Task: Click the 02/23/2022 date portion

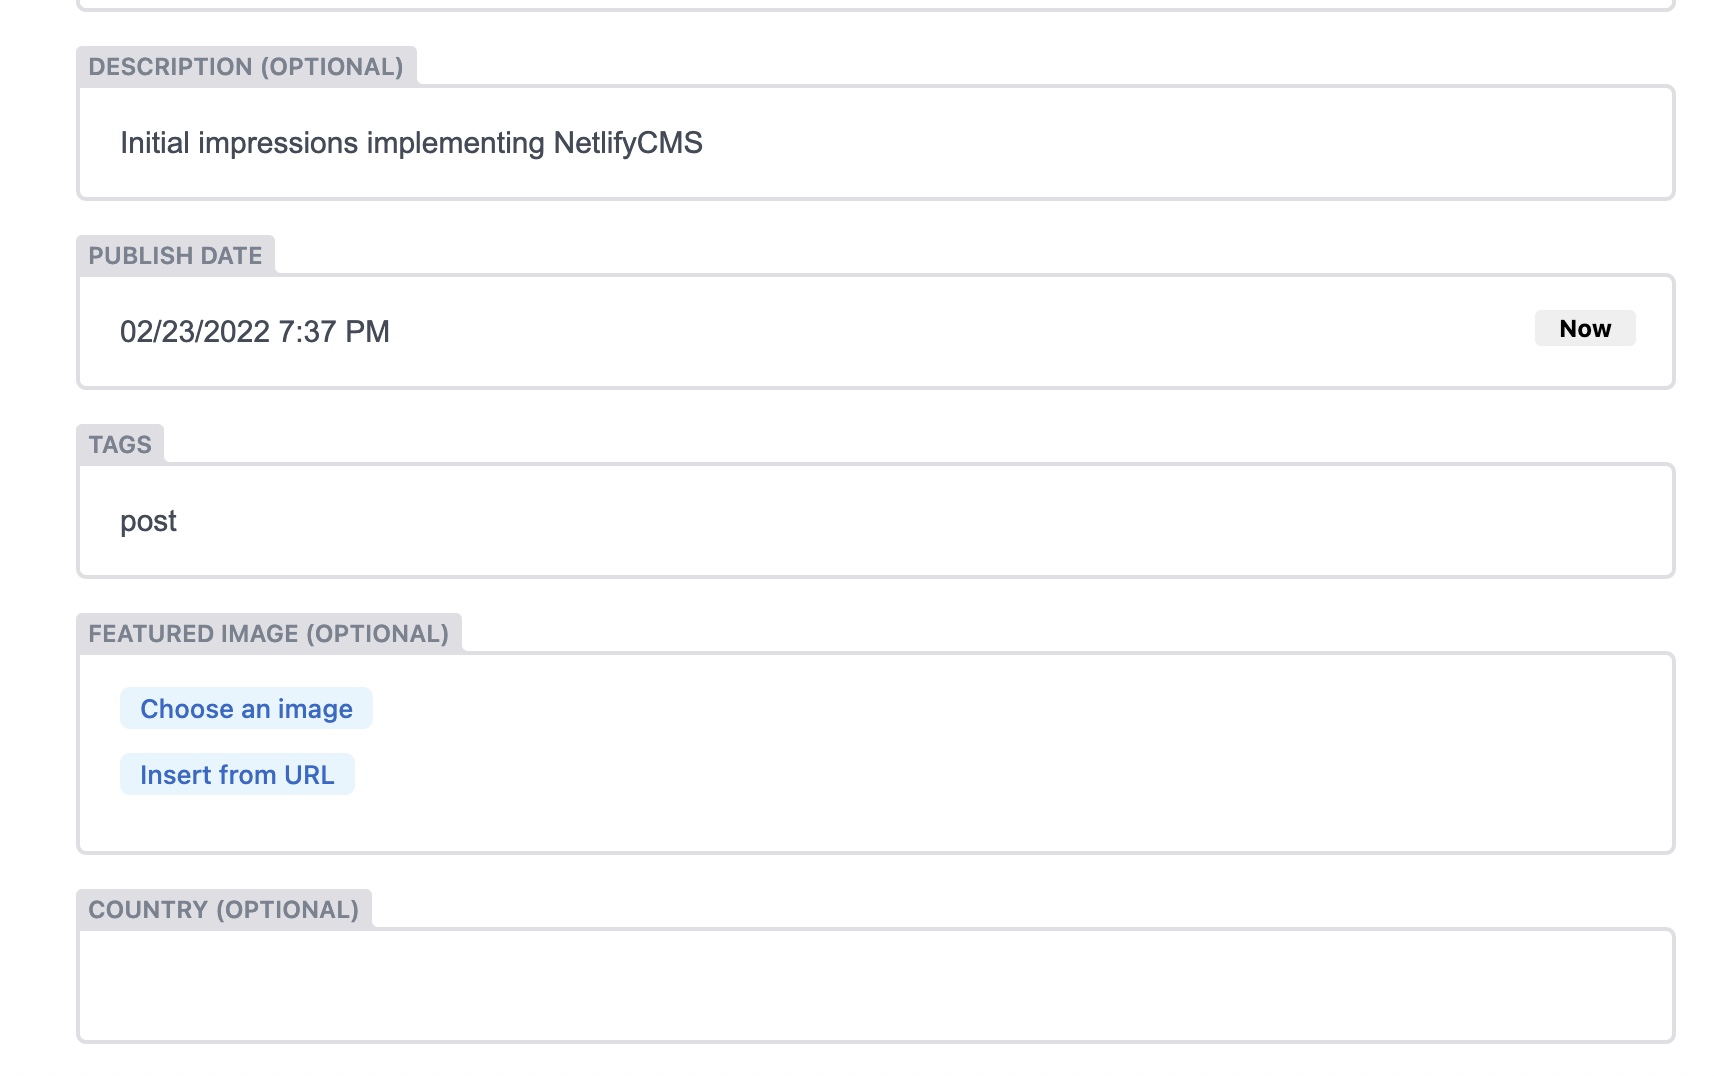Action: pos(195,331)
